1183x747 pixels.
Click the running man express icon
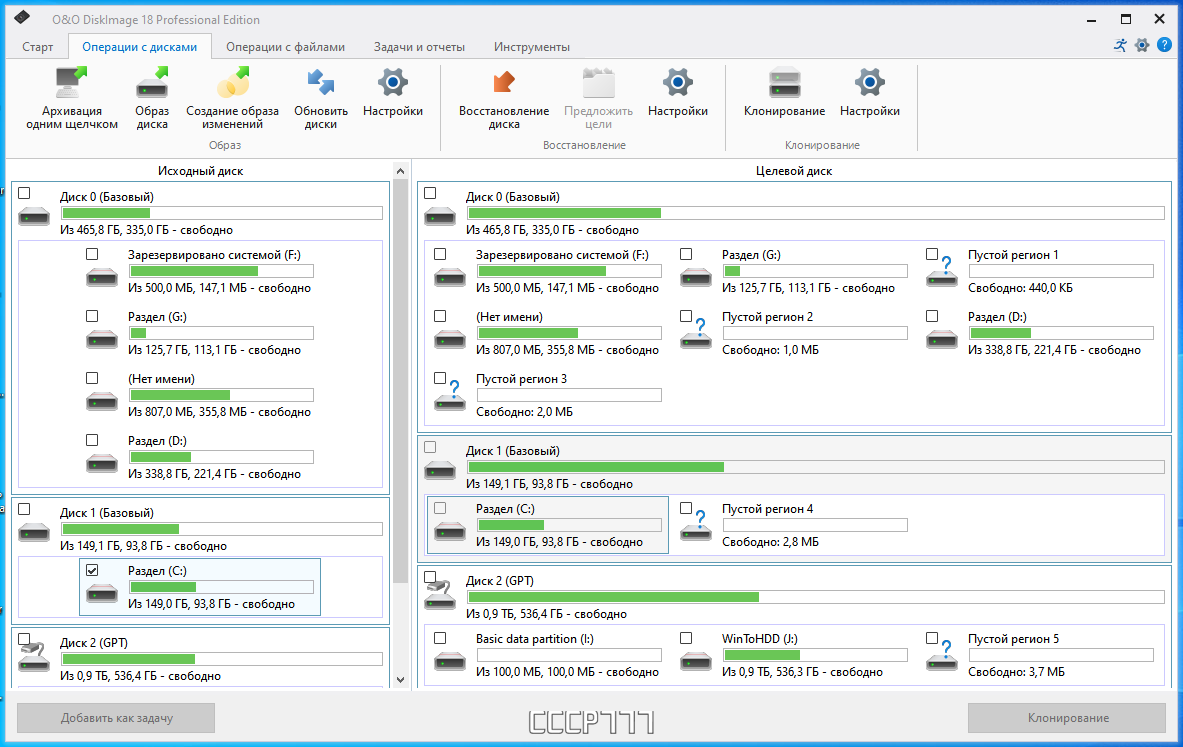[x=1120, y=45]
